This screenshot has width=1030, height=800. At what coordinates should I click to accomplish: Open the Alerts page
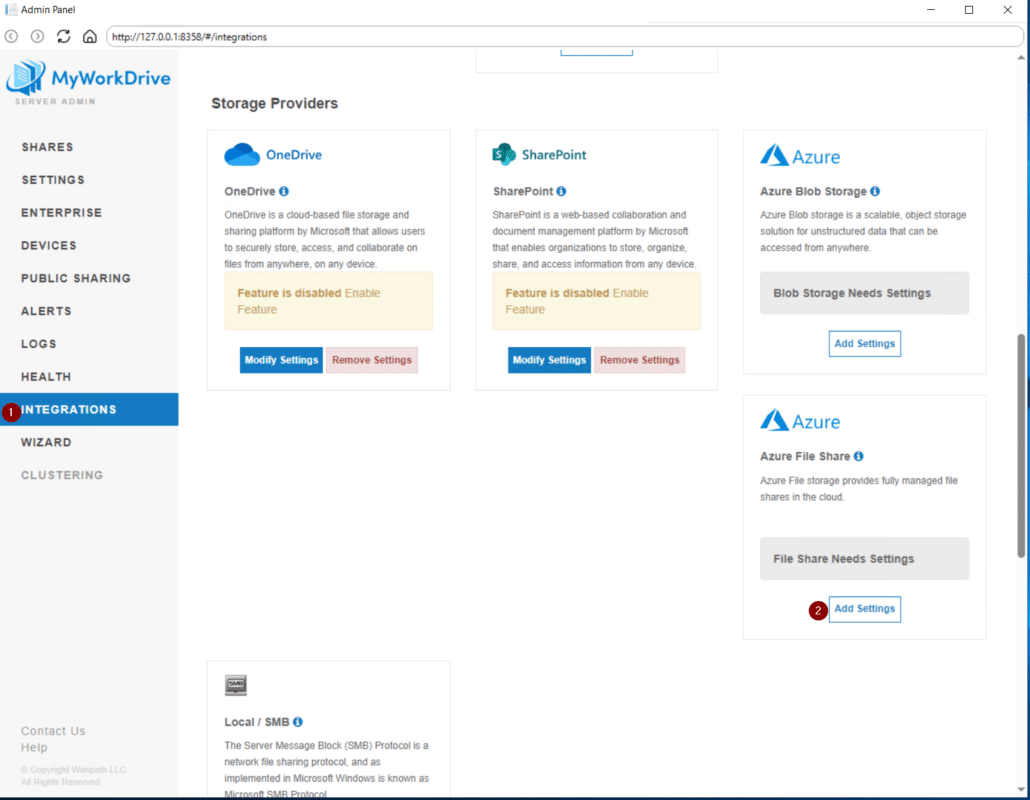(46, 311)
